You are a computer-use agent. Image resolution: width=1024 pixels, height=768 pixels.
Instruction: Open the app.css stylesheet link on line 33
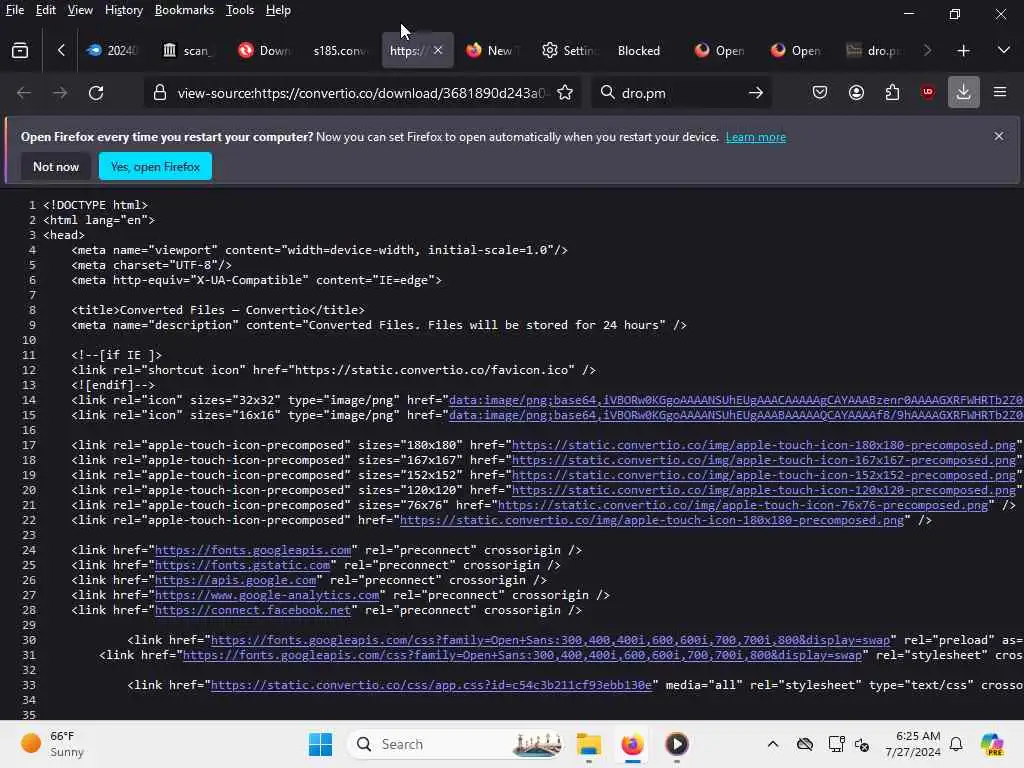click(431, 685)
